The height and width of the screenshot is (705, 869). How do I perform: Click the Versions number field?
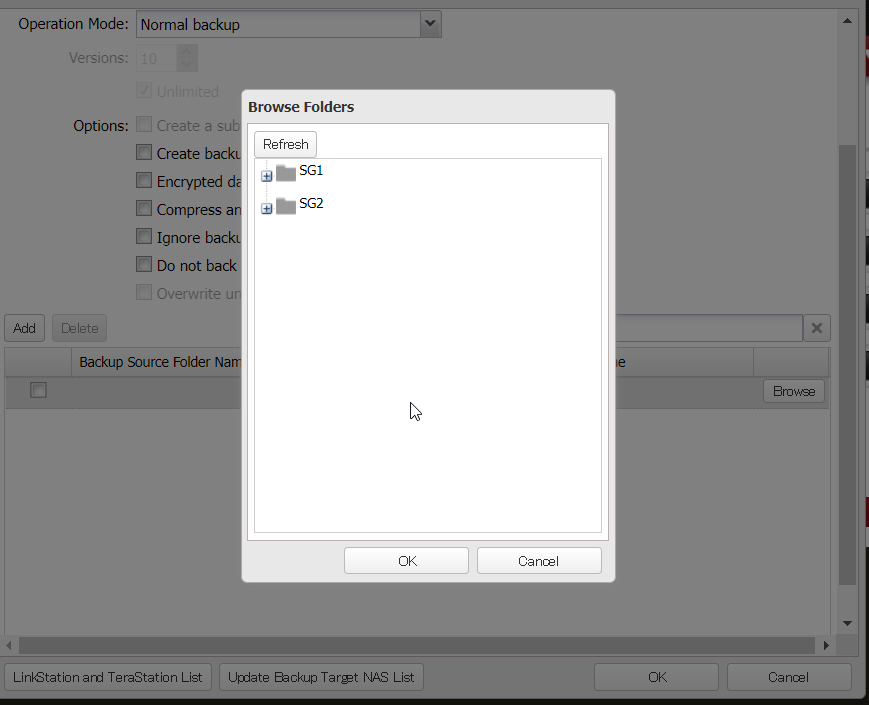[156, 58]
